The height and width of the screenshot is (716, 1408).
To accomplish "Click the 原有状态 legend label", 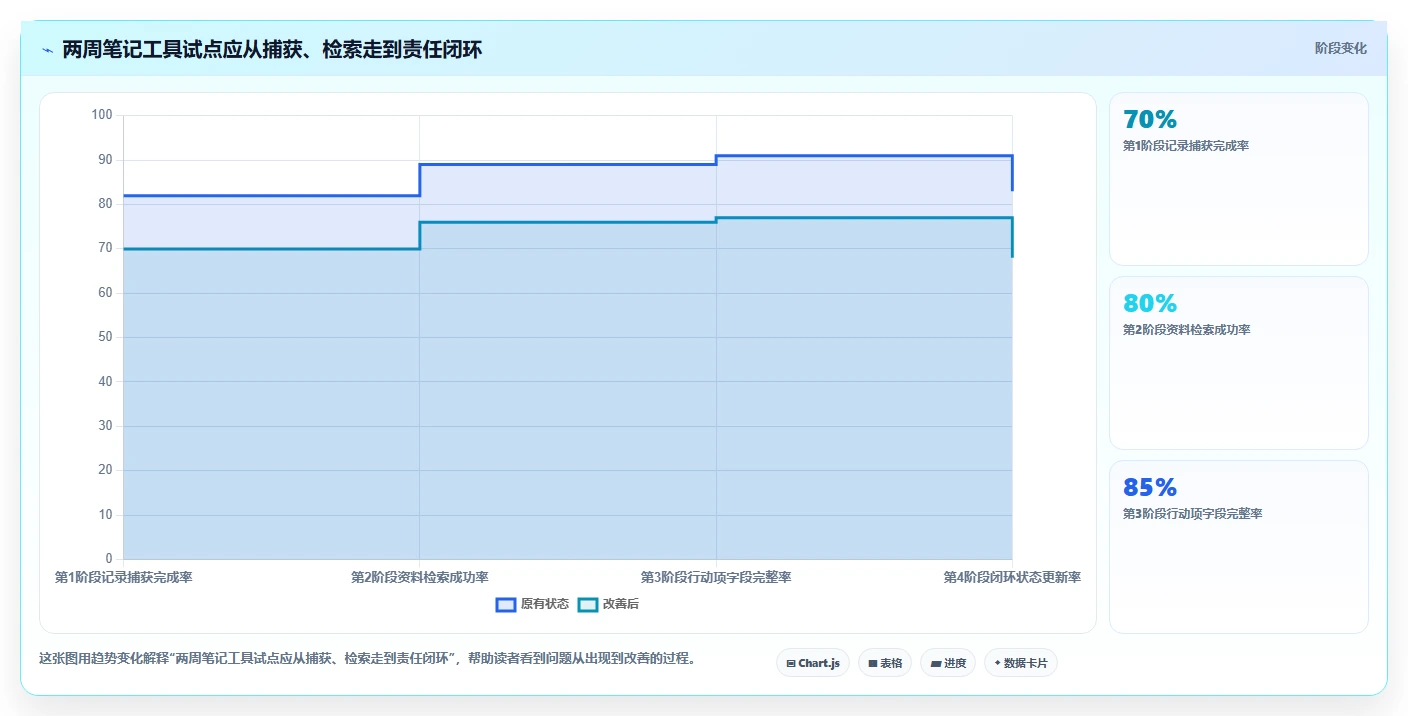I will pos(545,604).
